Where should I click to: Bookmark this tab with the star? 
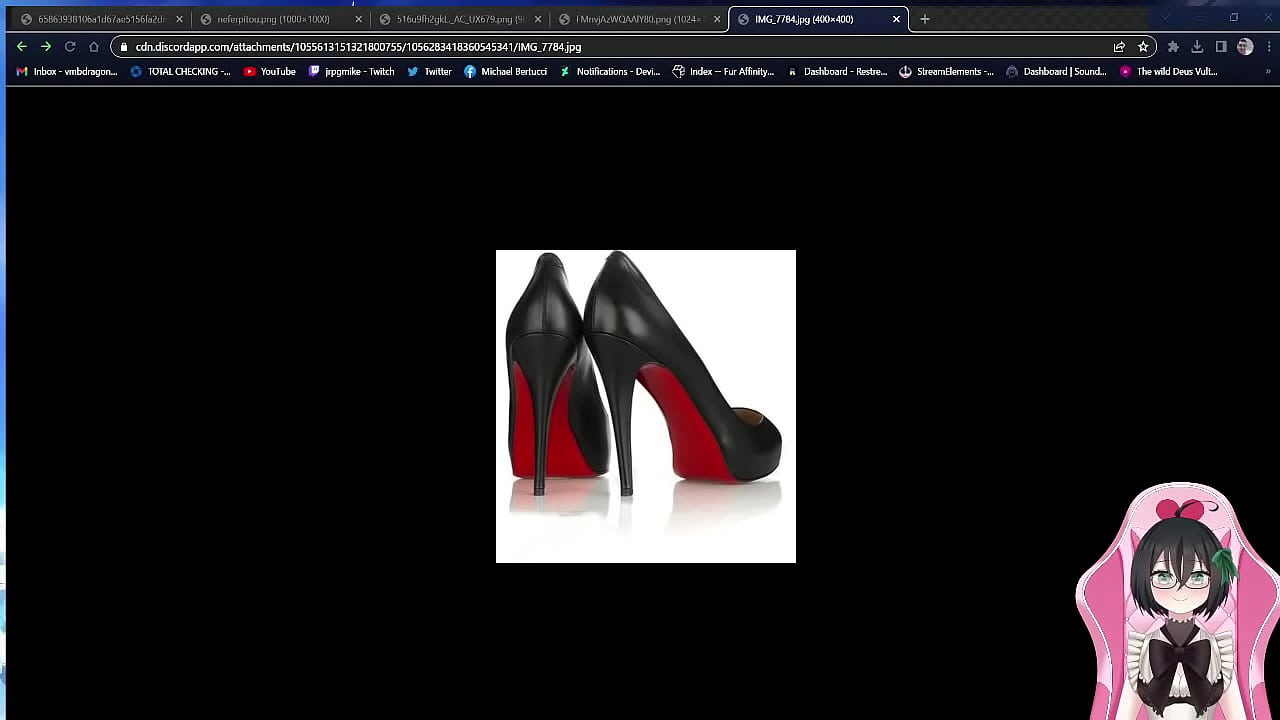tap(1143, 47)
